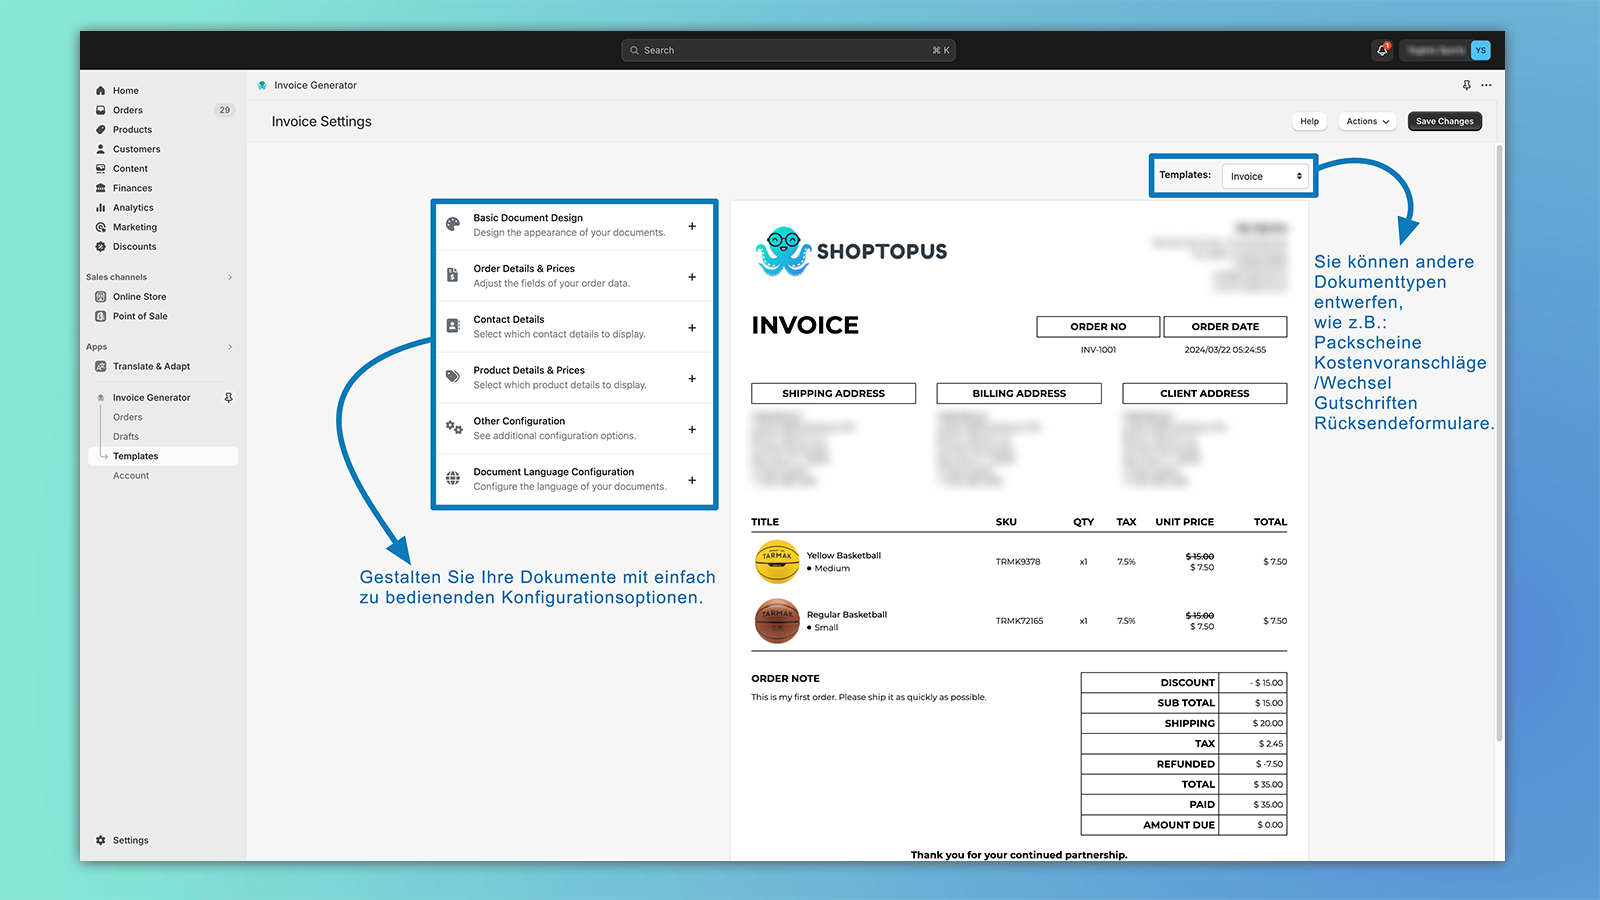Click the Invoice Settings page title

tap(321, 121)
